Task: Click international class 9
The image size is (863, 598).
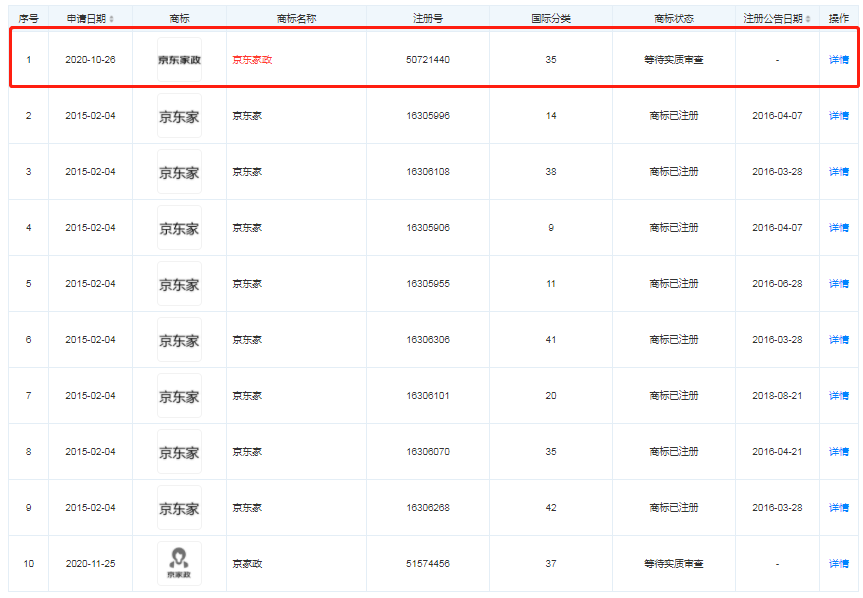Action: 551,228
